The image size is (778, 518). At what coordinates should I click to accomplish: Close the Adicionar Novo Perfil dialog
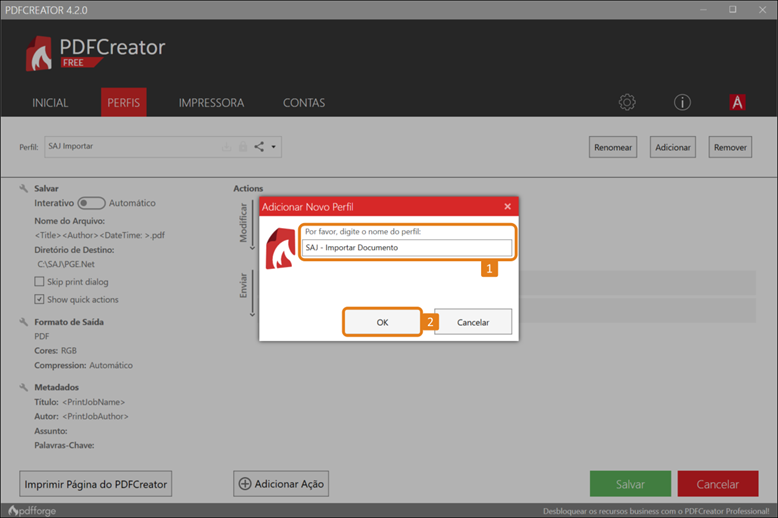coord(507,206)
